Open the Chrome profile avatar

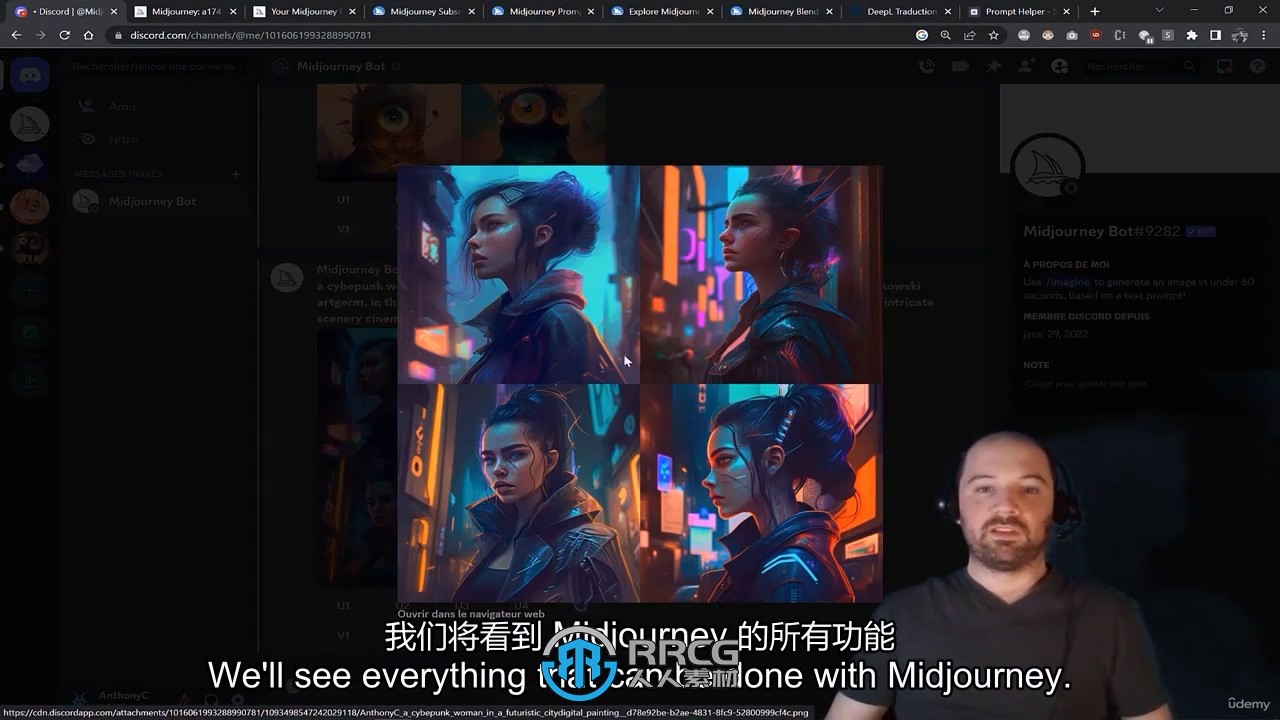pyautogui.click(x=1240, y=35)
